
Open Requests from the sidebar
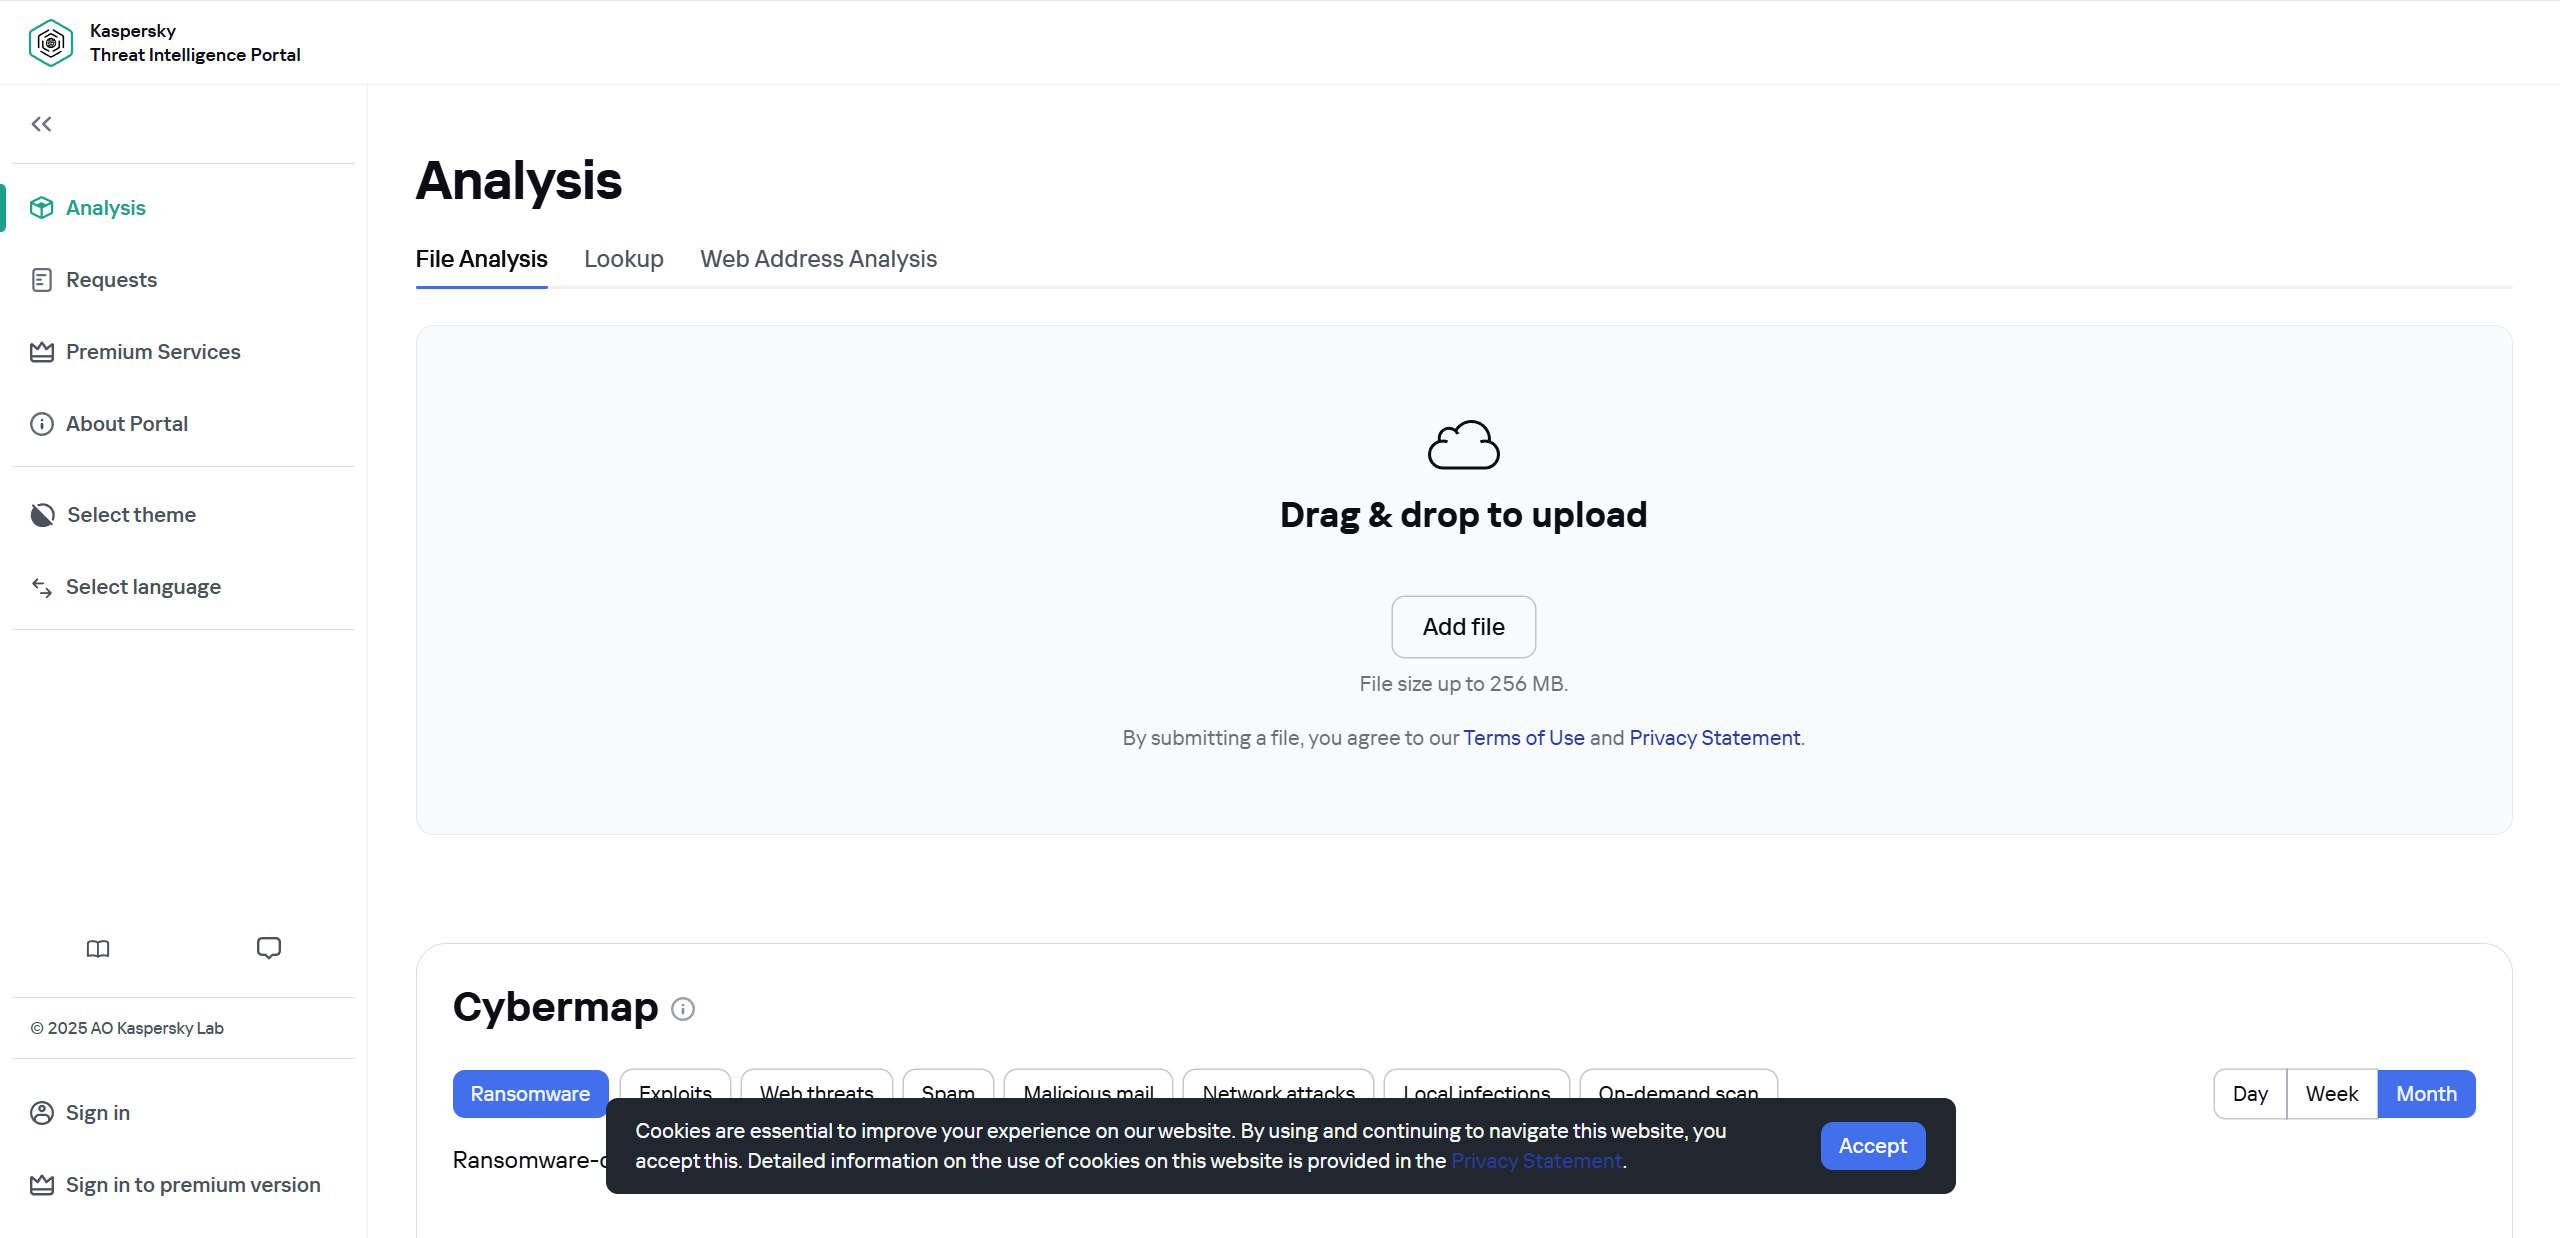[111, 280]
